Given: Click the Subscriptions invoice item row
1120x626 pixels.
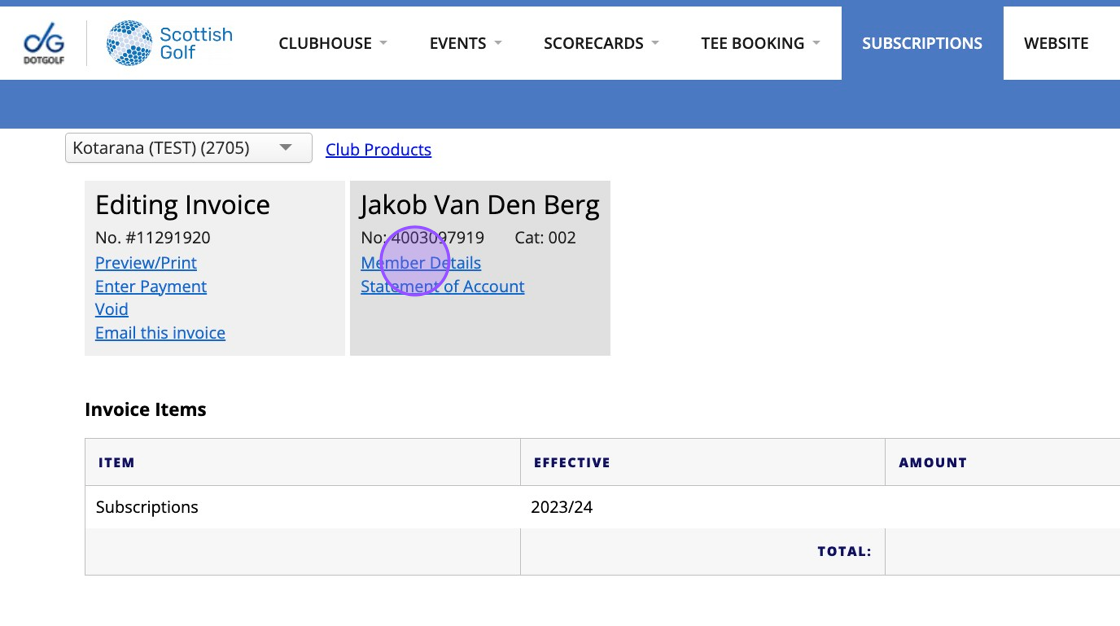Looking at the screenshot, I should (x=147, y=507).
